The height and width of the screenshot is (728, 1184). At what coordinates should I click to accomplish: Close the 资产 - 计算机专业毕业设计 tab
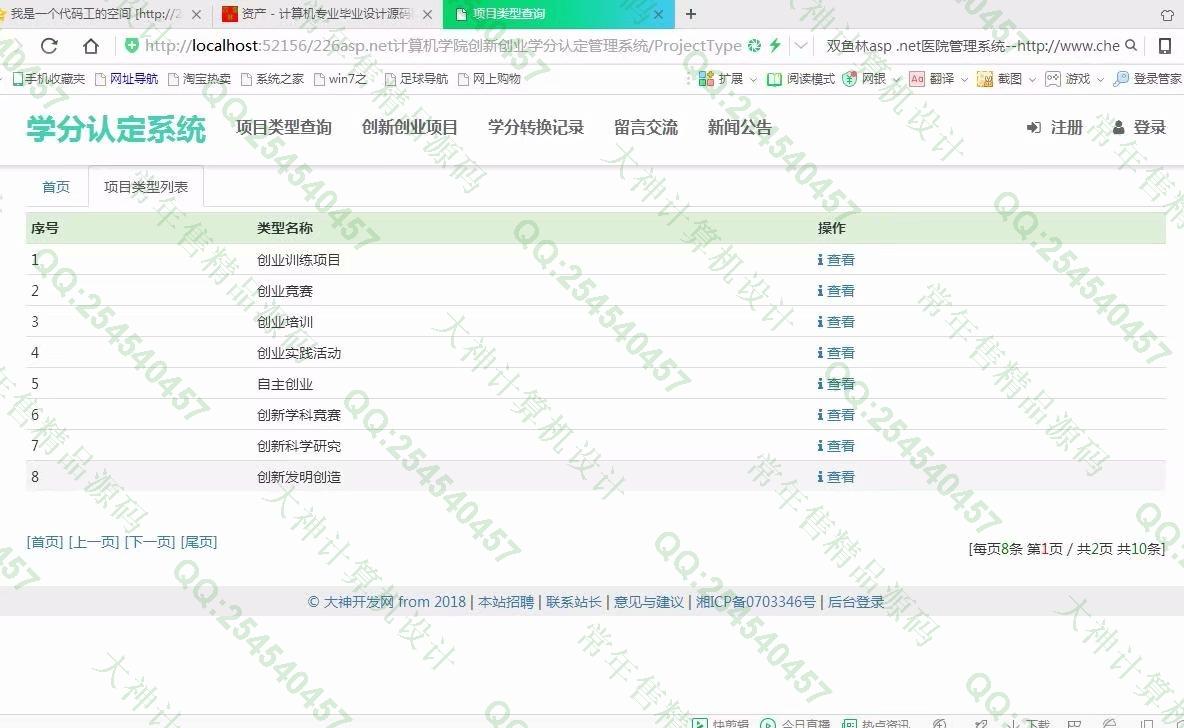tap(427, 14)
